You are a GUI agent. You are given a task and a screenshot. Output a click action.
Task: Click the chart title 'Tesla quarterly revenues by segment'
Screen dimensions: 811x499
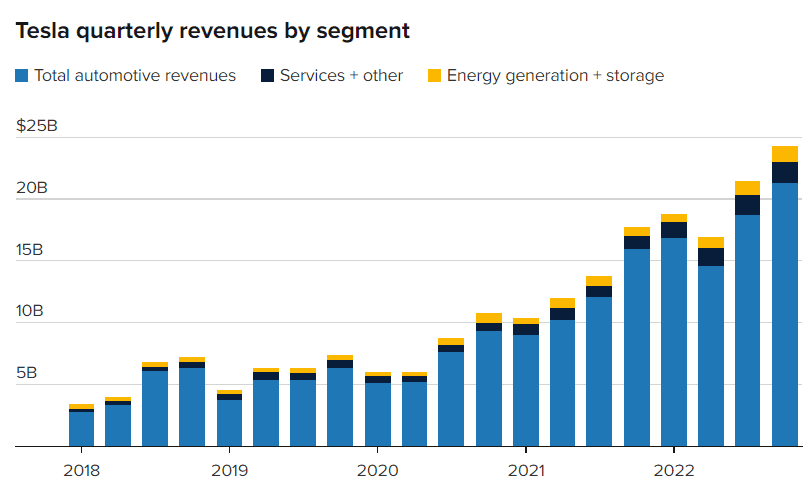[213, 31]
